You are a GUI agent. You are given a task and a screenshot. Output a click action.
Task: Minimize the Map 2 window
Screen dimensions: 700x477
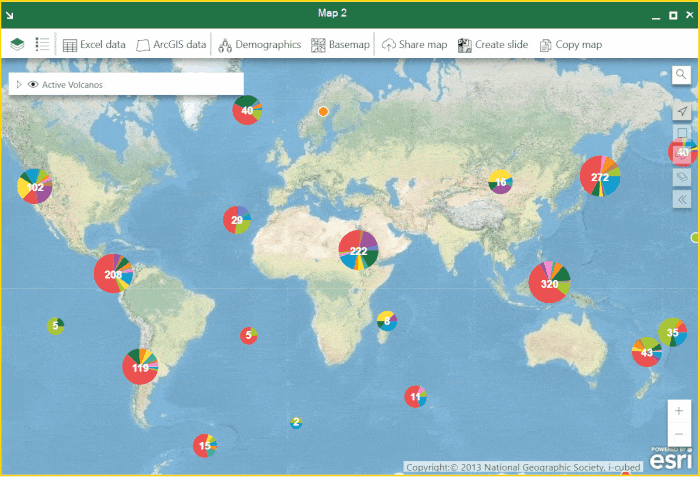click(x=656, y=16)
